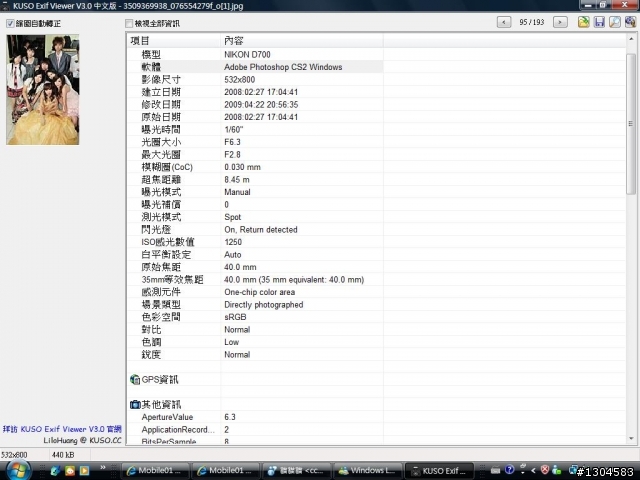Click the 內容 column header
Image resolution: width=640 pixels, height=480 pixels.
coord(302,41)
